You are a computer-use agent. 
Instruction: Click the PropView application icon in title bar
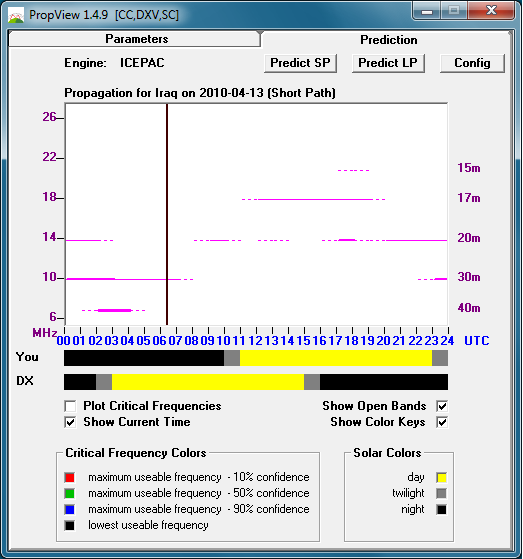tap(16, 15)
